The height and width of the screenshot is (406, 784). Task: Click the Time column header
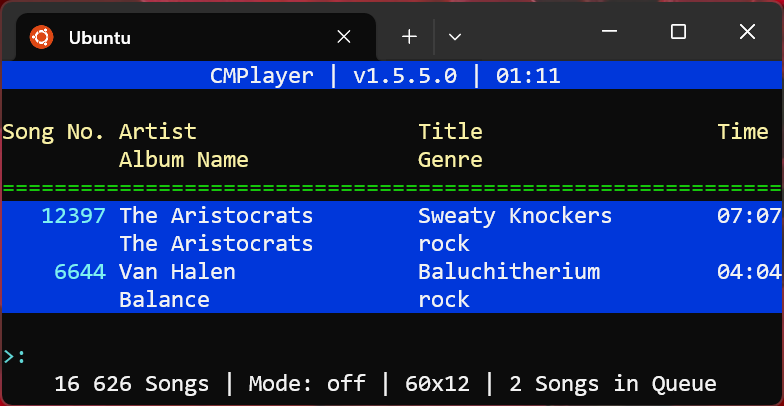click(743, 132)
